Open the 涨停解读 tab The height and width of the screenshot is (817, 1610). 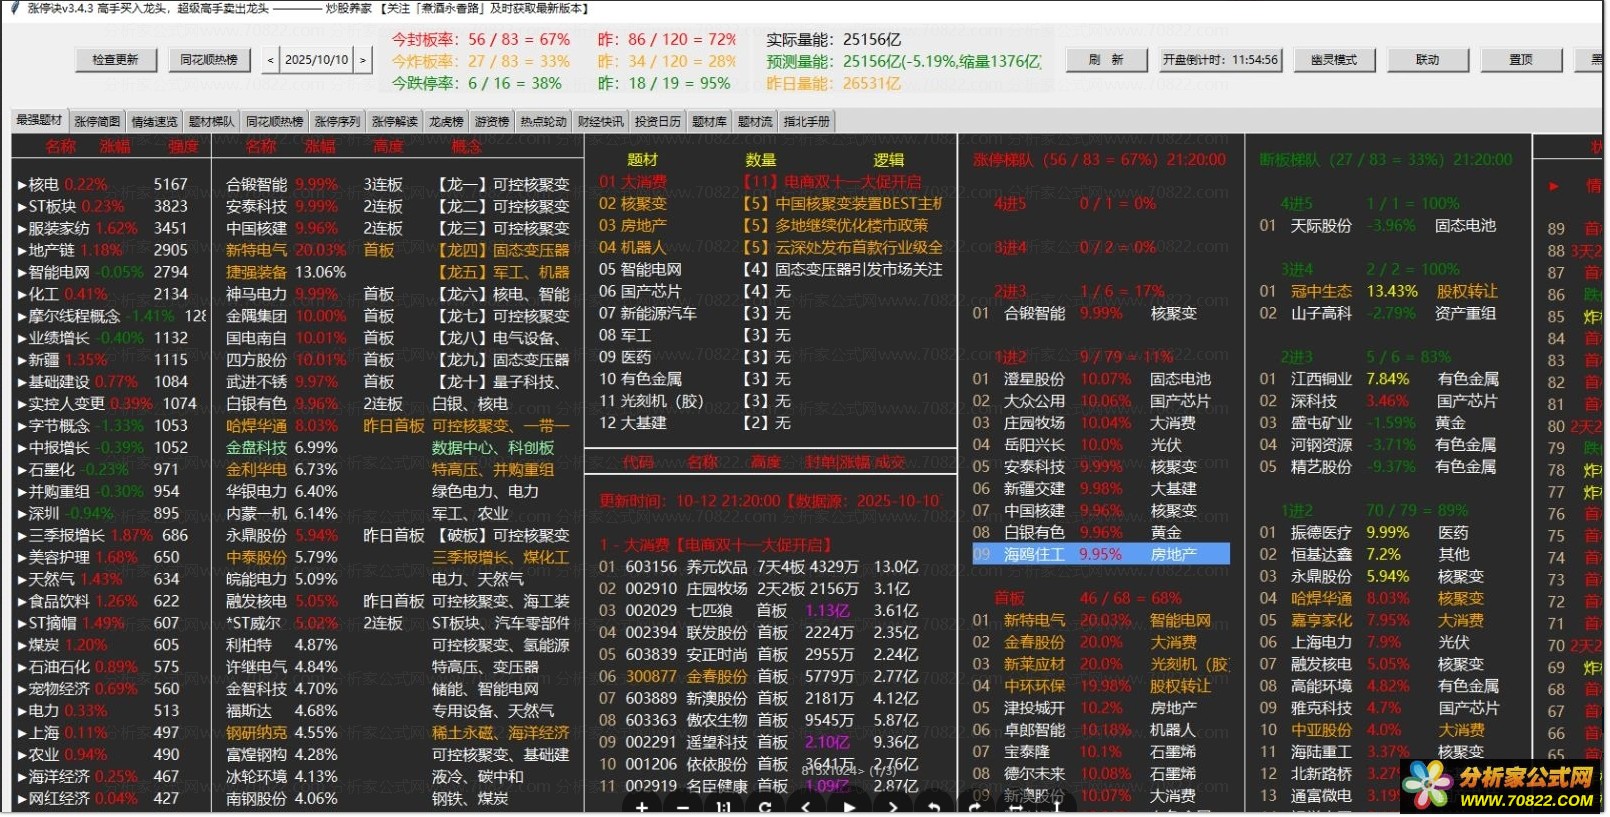pyautogui.click(x=394, y=121)
